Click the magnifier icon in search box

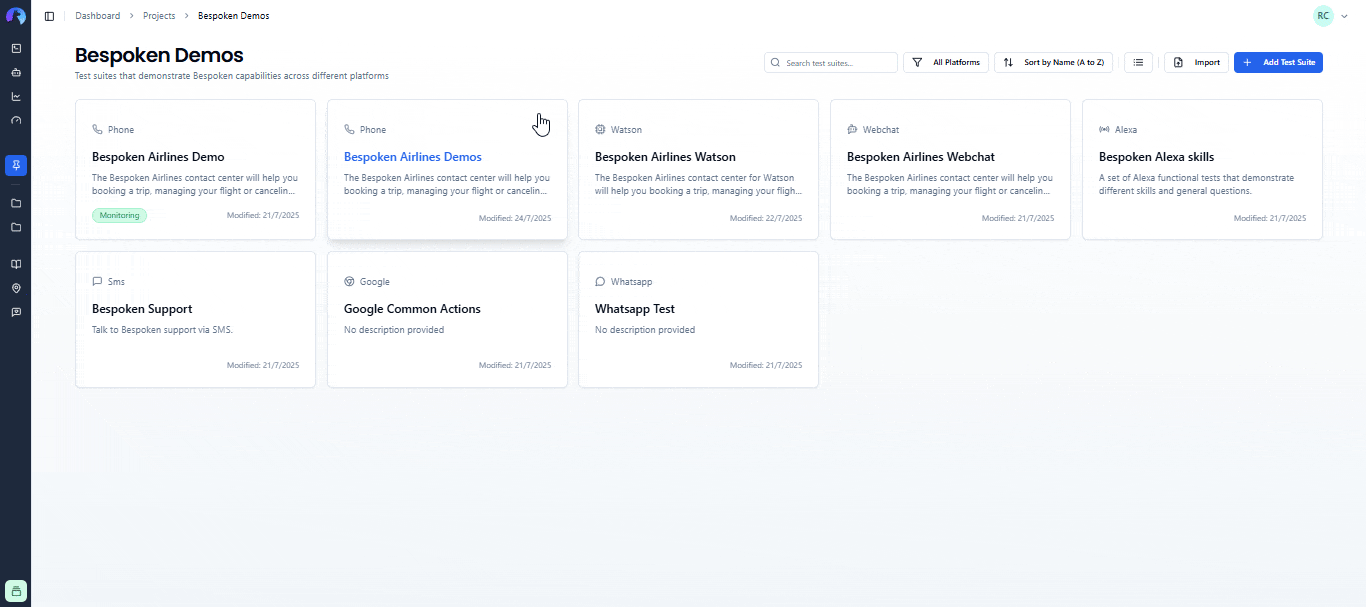coord(776,62)
